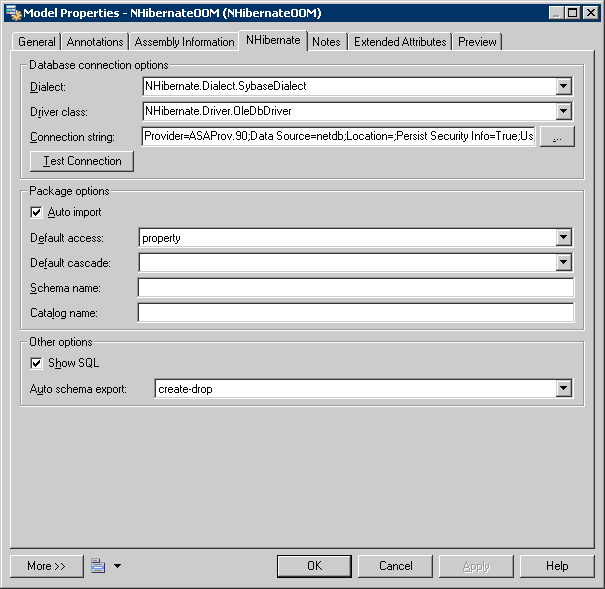Maximize the Model Properties window
Image resolution: width=605 pixels, height=589 pixels.
573,13
